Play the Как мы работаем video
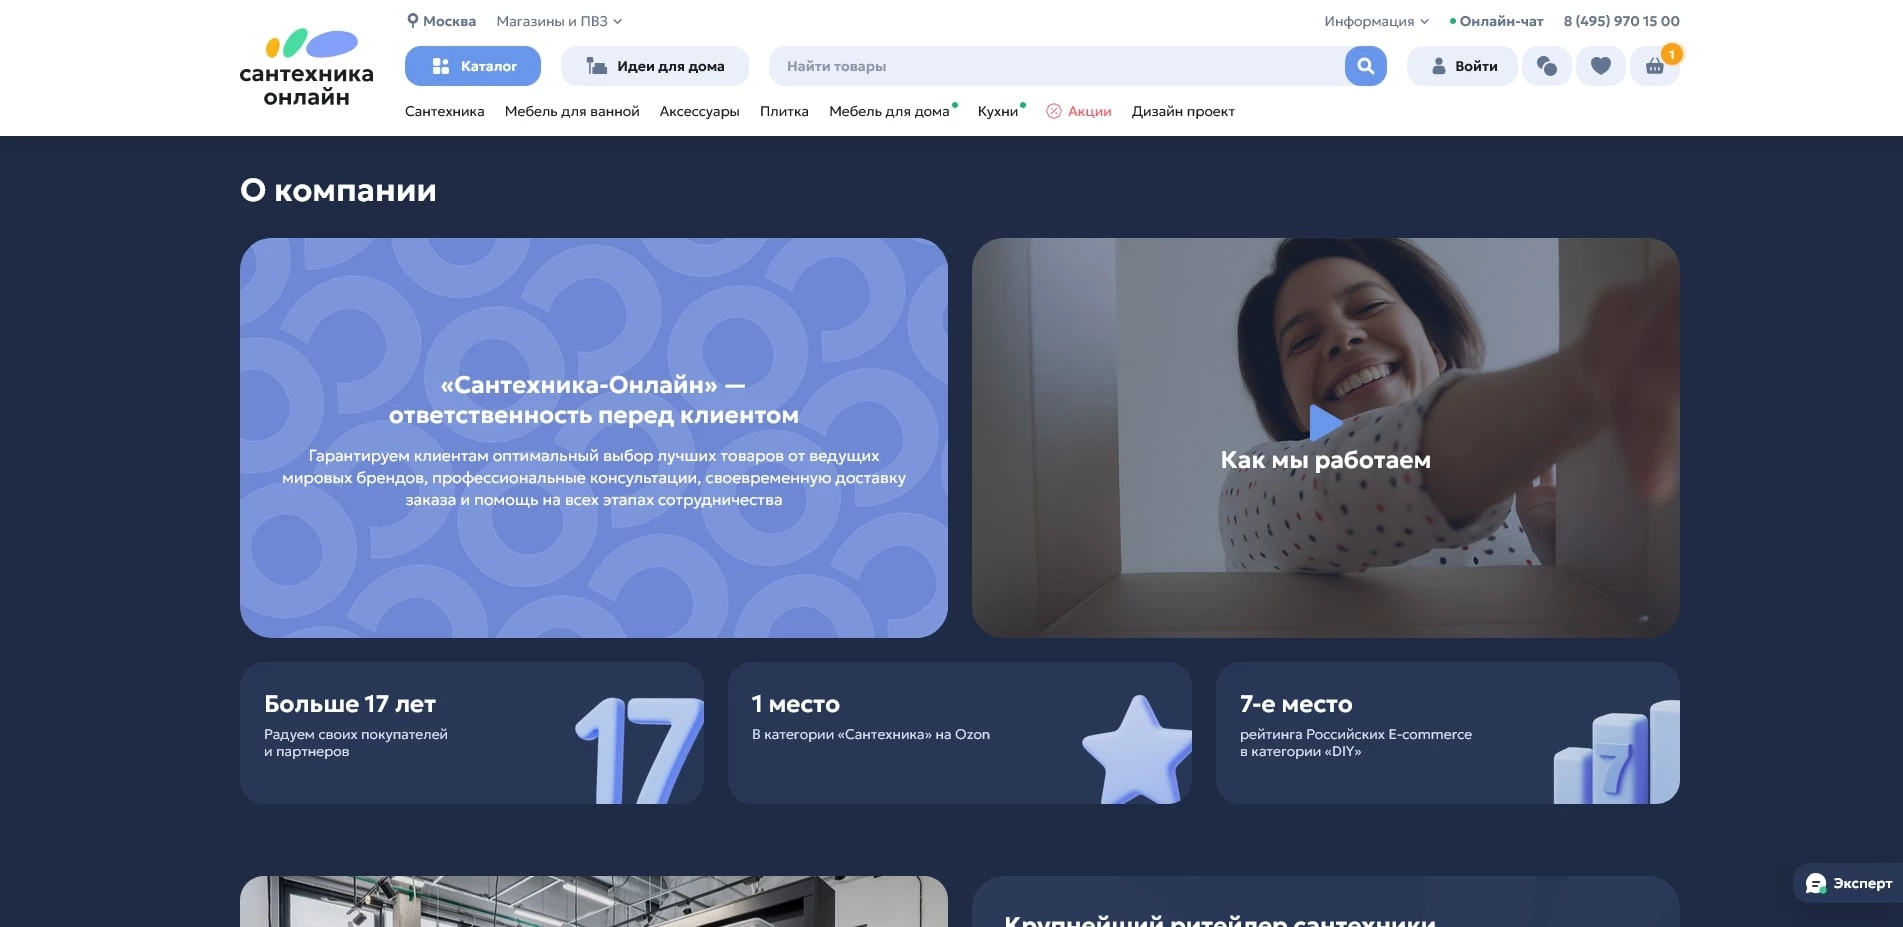Screen dimensions: 1903x927 [1325, 424]
